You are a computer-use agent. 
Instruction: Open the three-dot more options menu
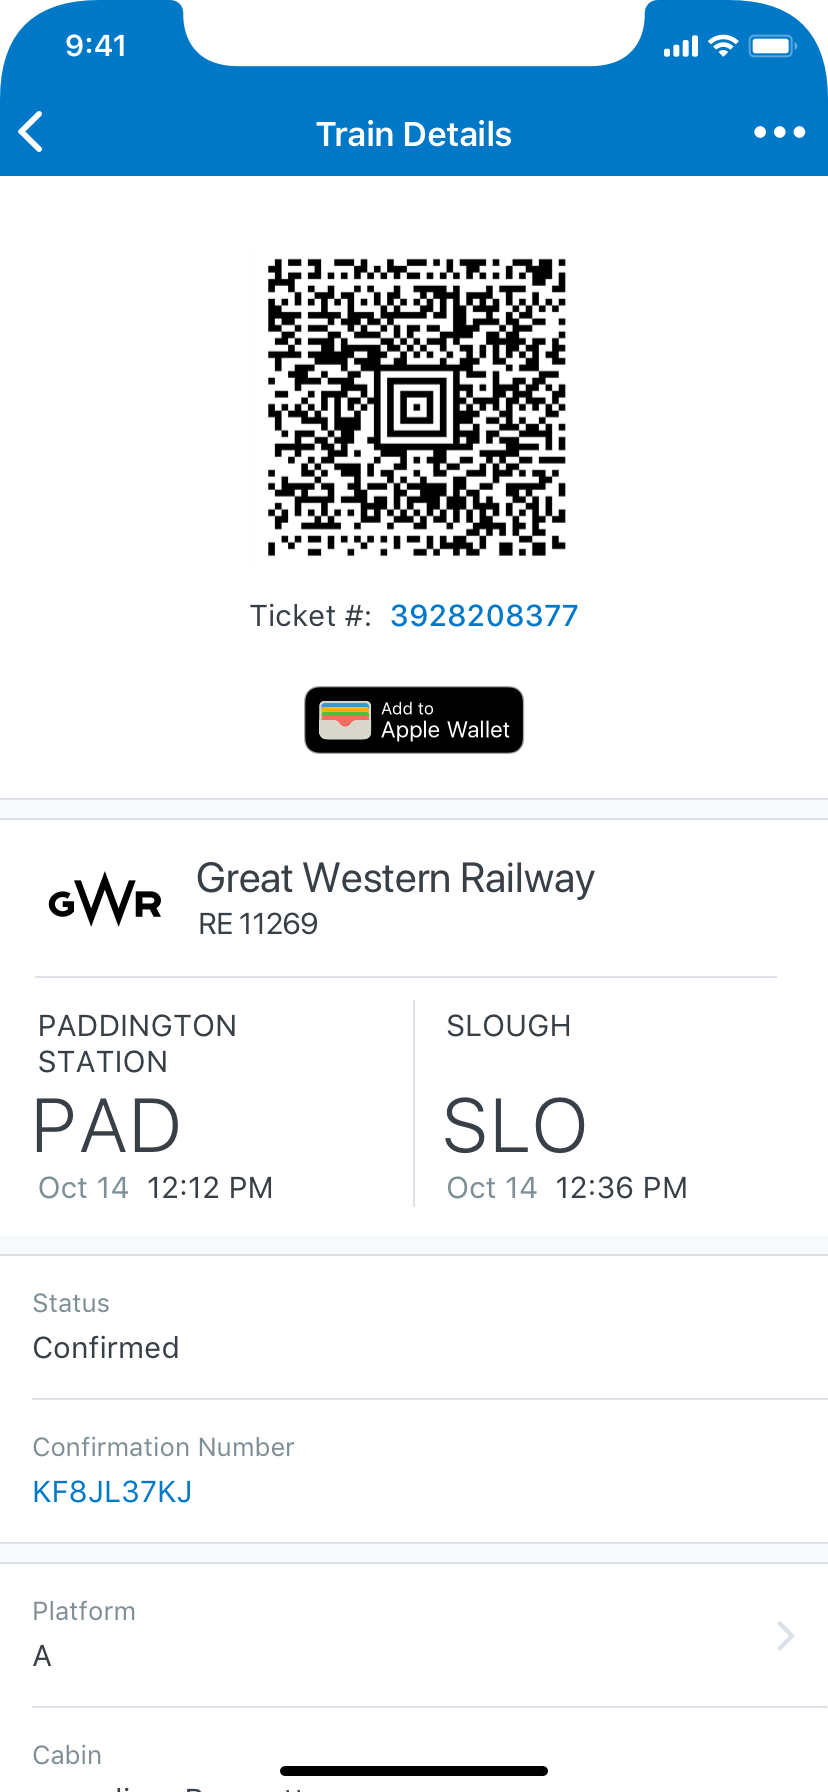click(779, 132)
